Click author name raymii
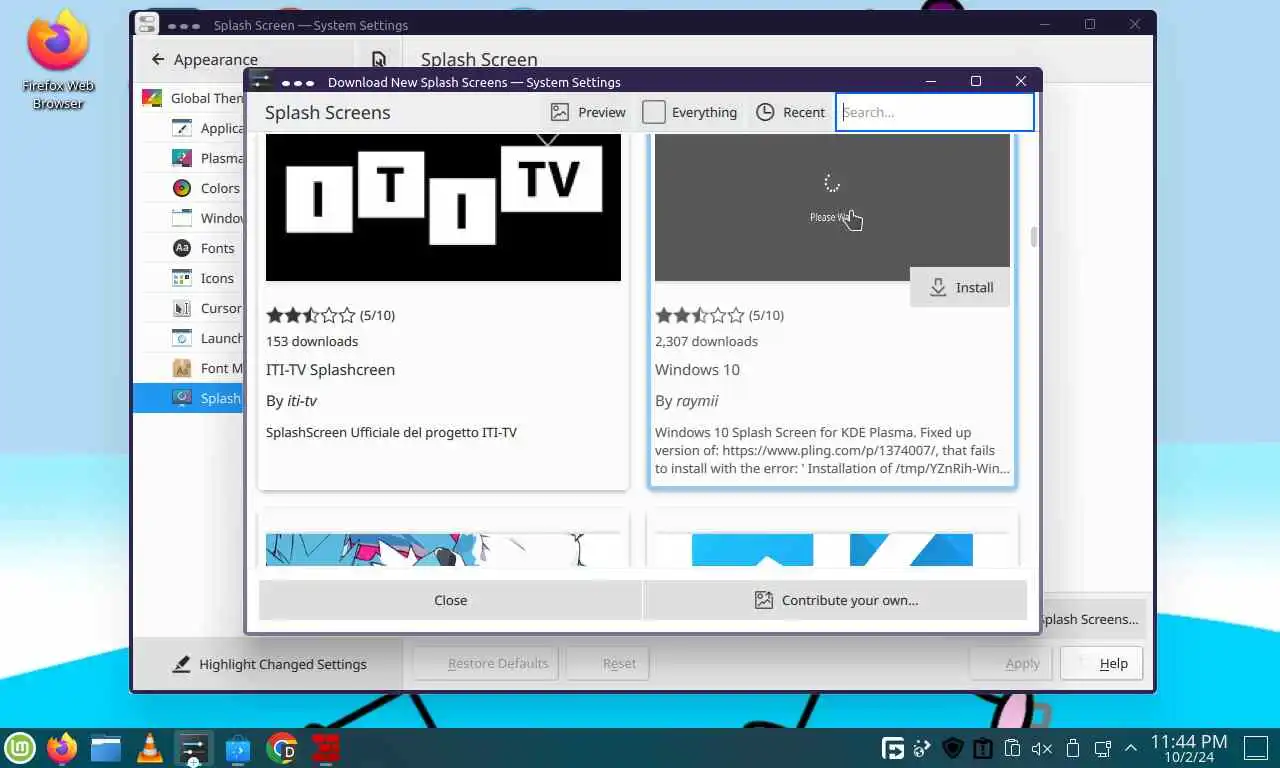The width and height of the screenshot is (1280, 768). 697,400
